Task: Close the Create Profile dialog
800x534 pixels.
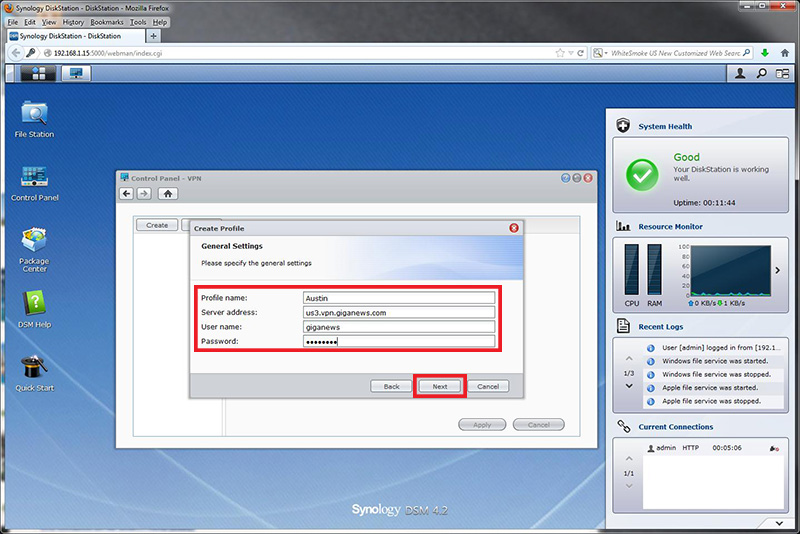Action: coord(514,228)
